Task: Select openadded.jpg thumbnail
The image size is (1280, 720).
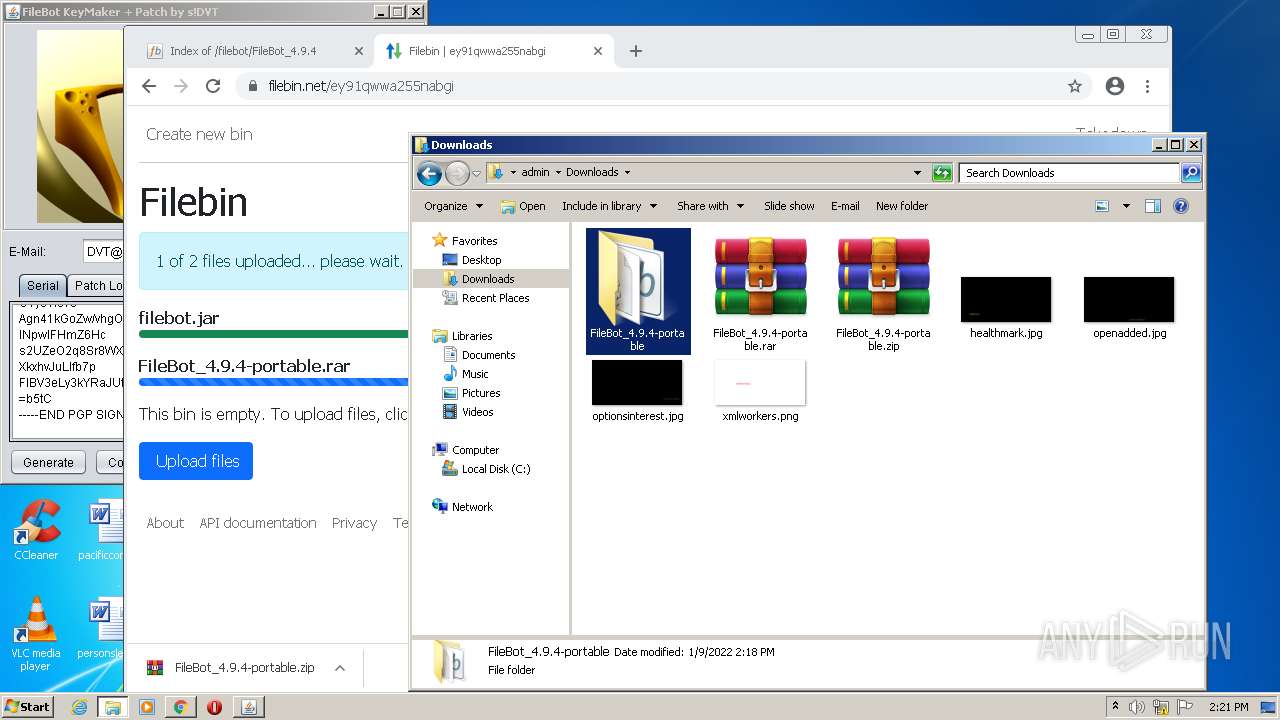Action: (1129, 299)
